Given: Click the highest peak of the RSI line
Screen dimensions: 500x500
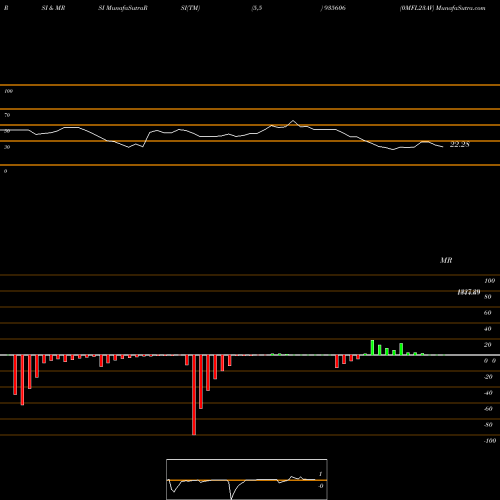Looking at the screenshot, I should pos(293,121).
